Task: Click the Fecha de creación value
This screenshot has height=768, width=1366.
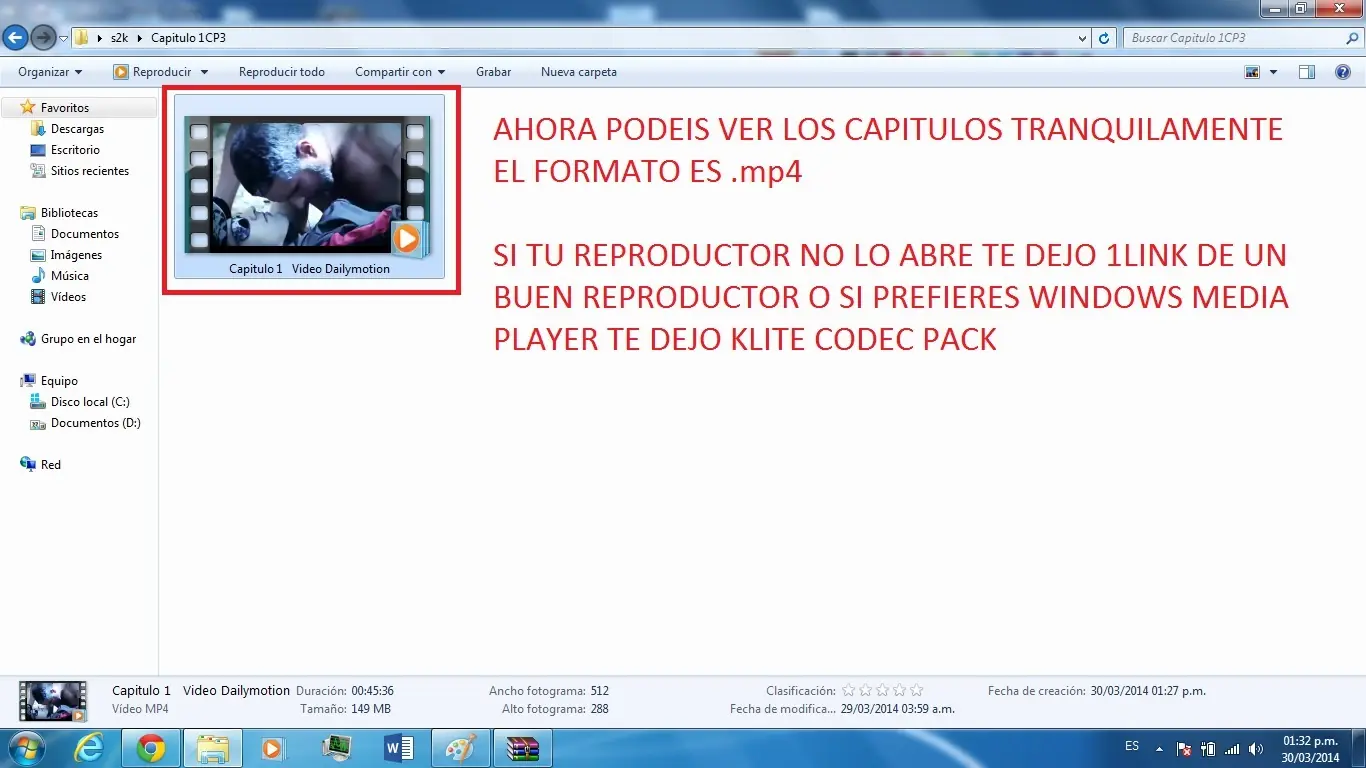Action: [x=1148, y=691]
